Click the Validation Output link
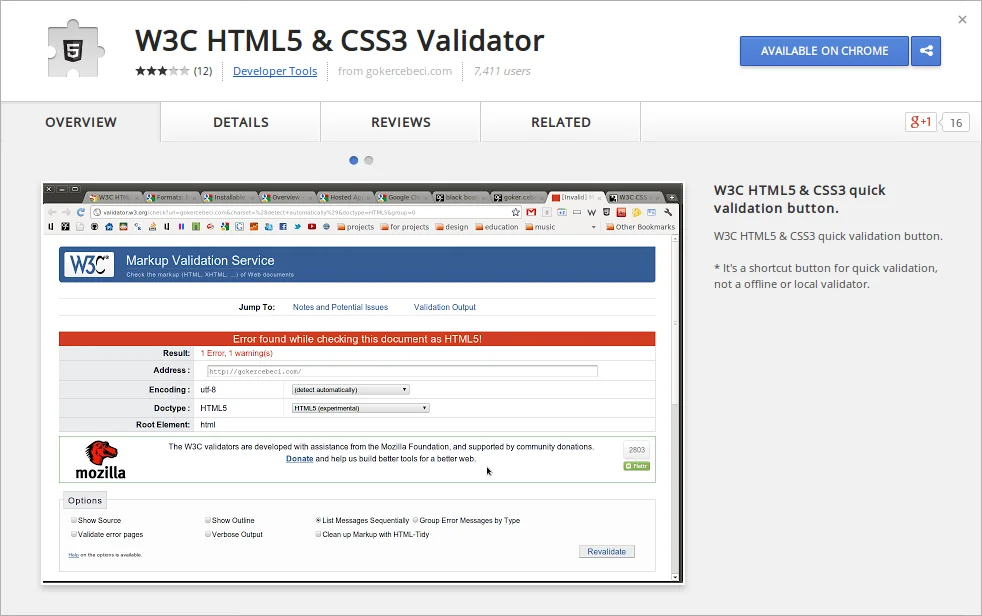Screen dimensions: 982x616 click(x=445, y=307)
